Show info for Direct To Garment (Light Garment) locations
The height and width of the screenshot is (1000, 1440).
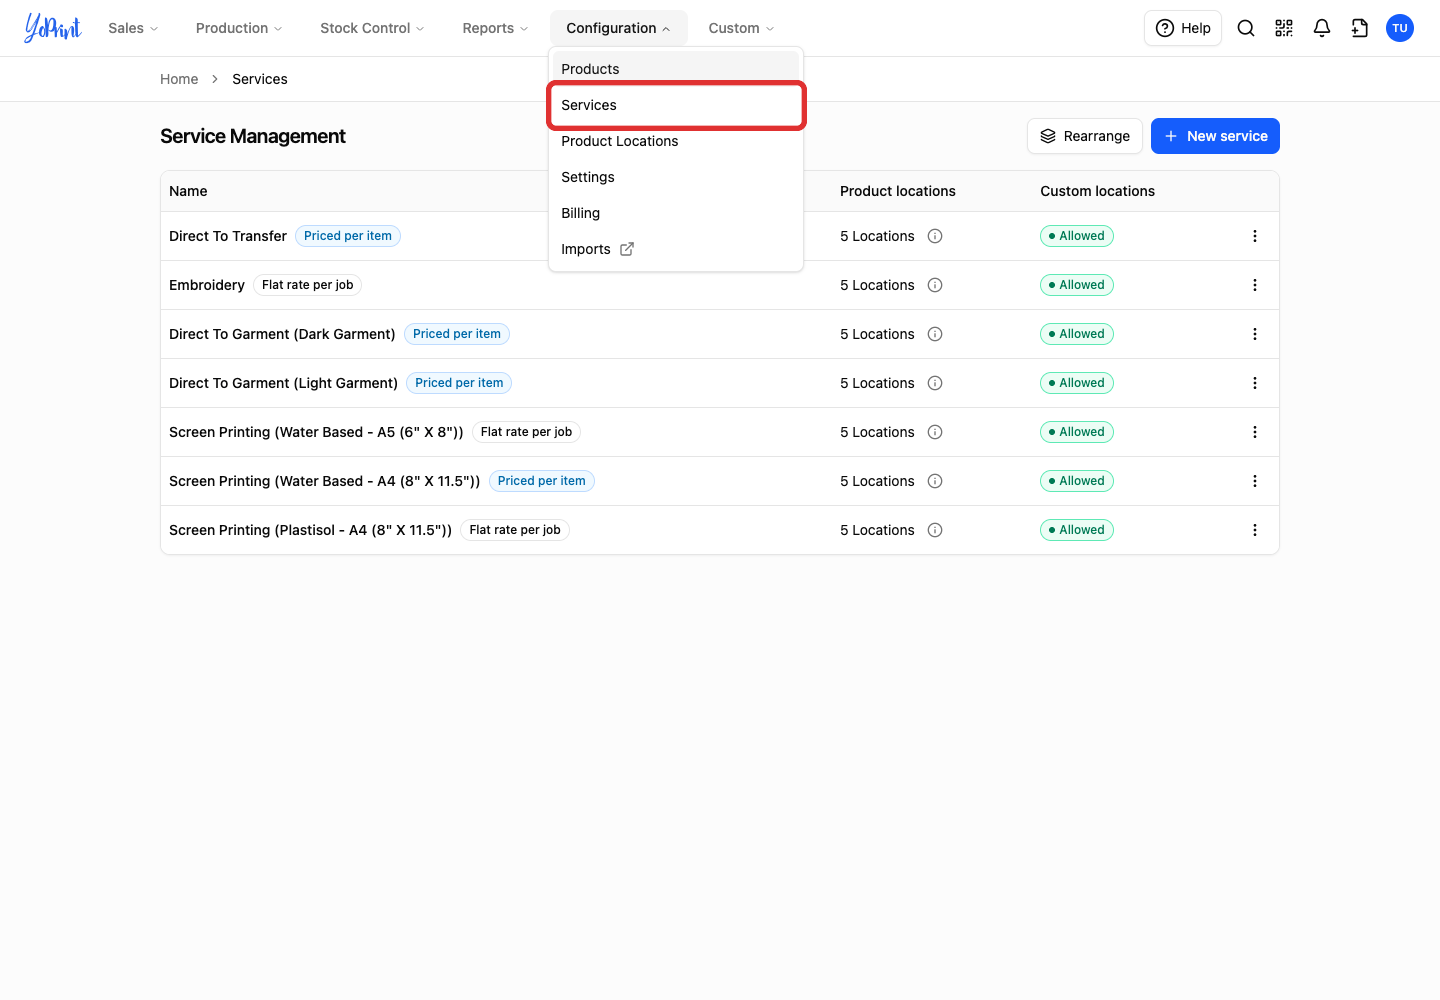tap(935, 383)
